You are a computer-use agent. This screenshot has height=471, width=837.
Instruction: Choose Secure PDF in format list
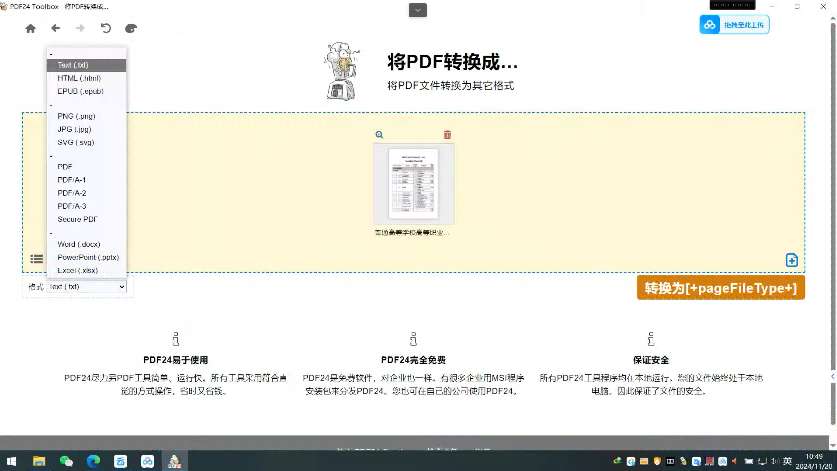click(x=86, y=219)
